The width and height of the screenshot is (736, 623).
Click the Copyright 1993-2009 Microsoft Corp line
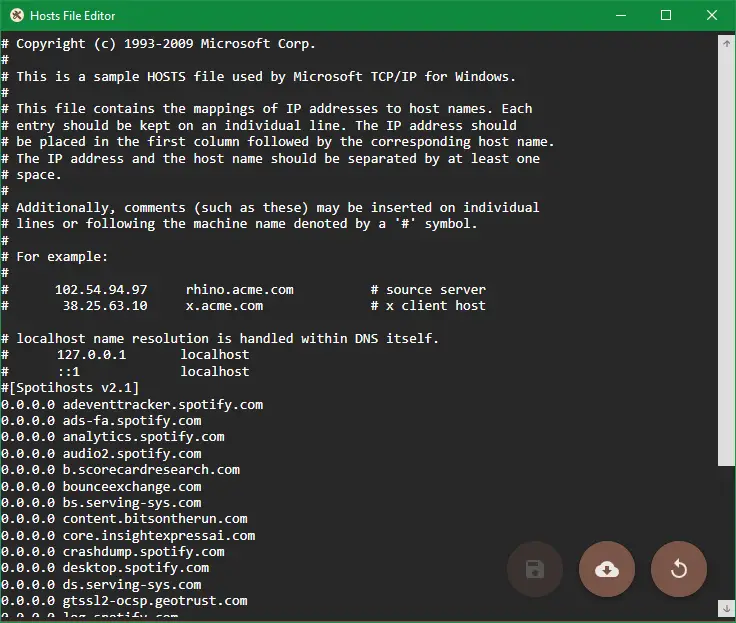pos(158,44)
